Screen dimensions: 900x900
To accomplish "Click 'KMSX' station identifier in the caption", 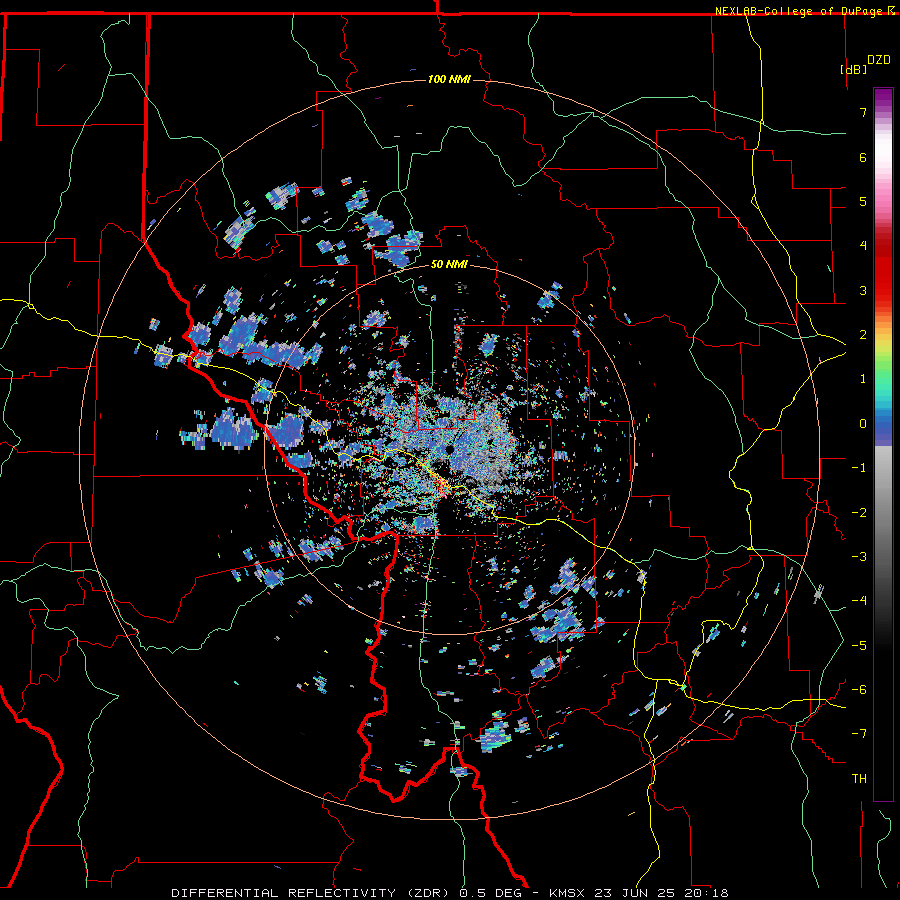I will [568, 893].
